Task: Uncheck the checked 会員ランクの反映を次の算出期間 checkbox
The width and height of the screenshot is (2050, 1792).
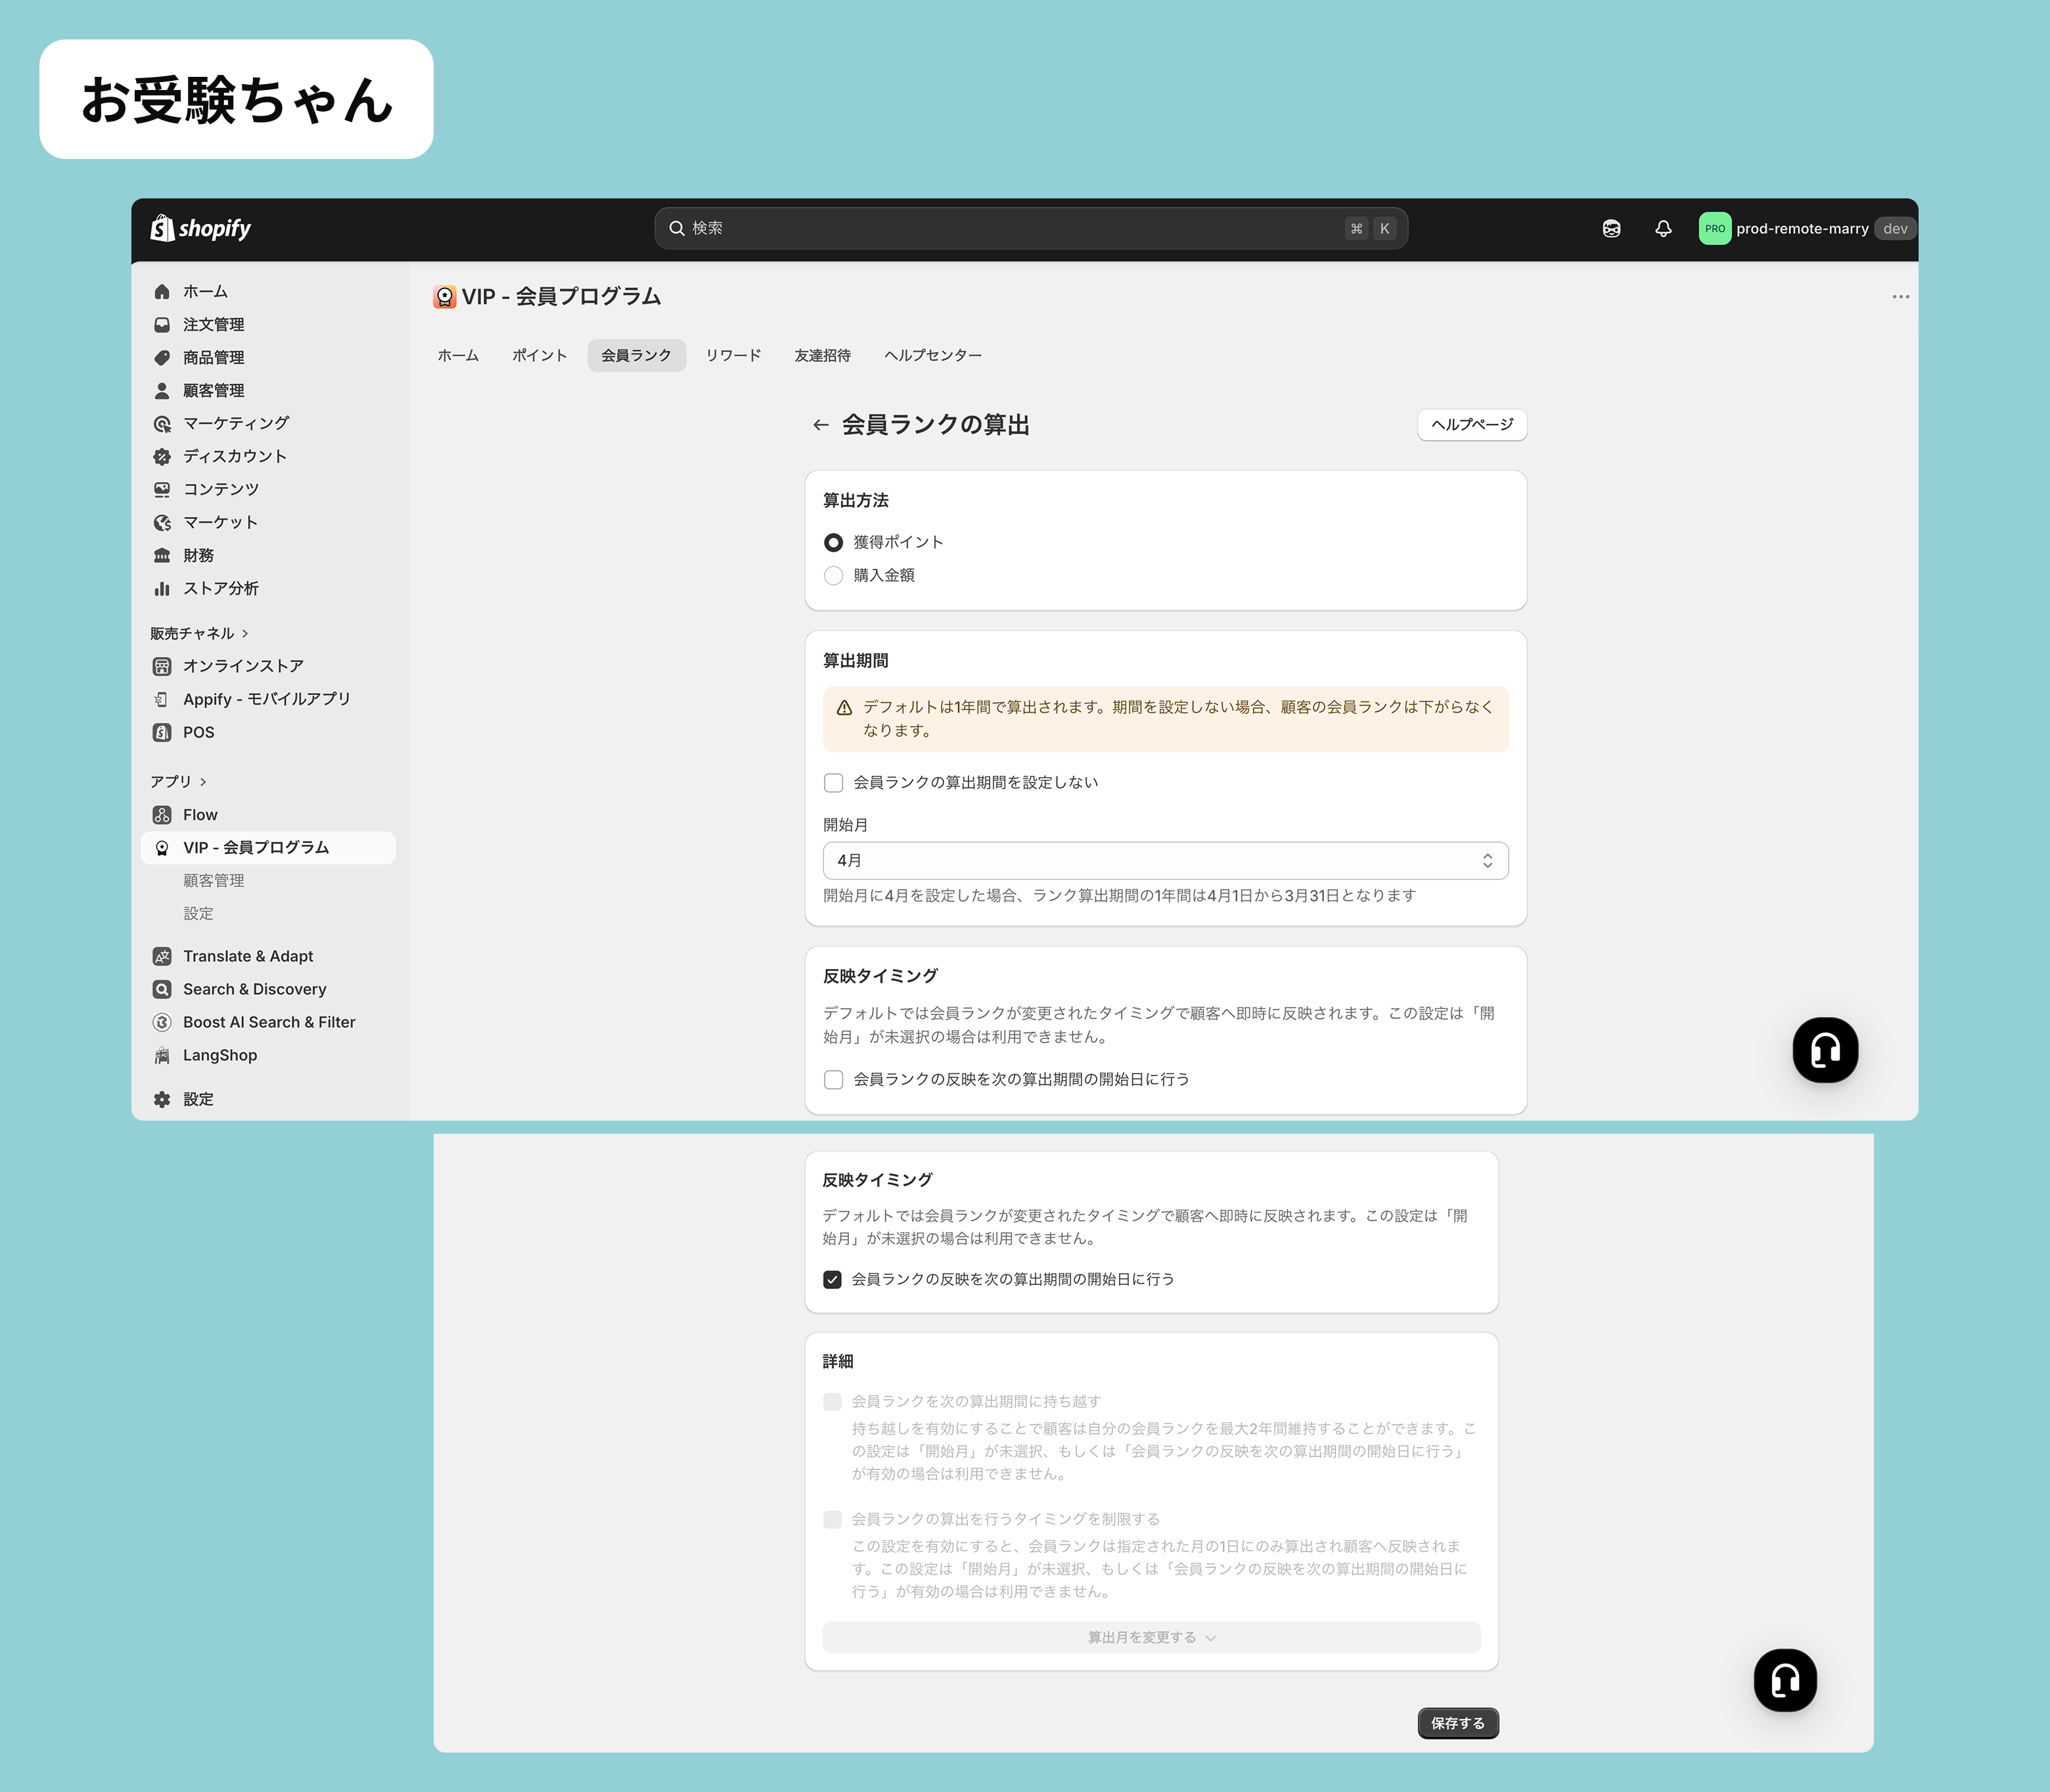Action: click(832, 1280)
